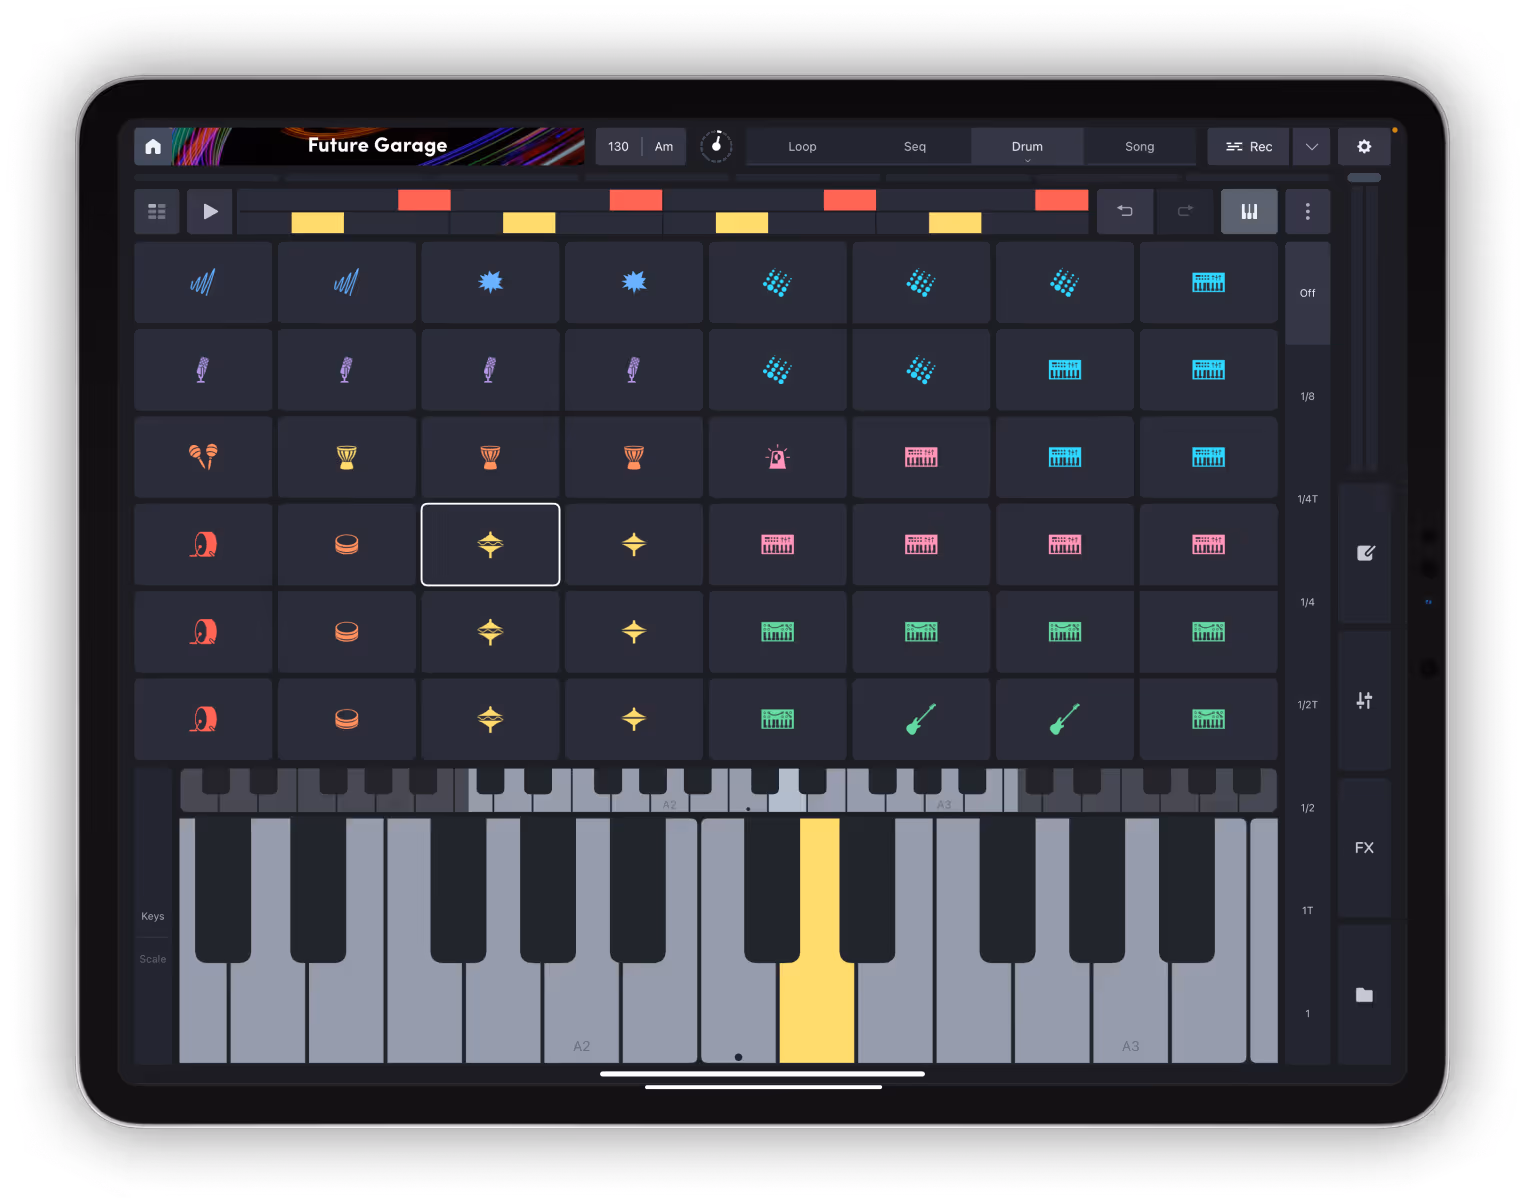Switch to the Loop tab
This screenshot has width=1520, height=1198.
click(x=801, y=146)
